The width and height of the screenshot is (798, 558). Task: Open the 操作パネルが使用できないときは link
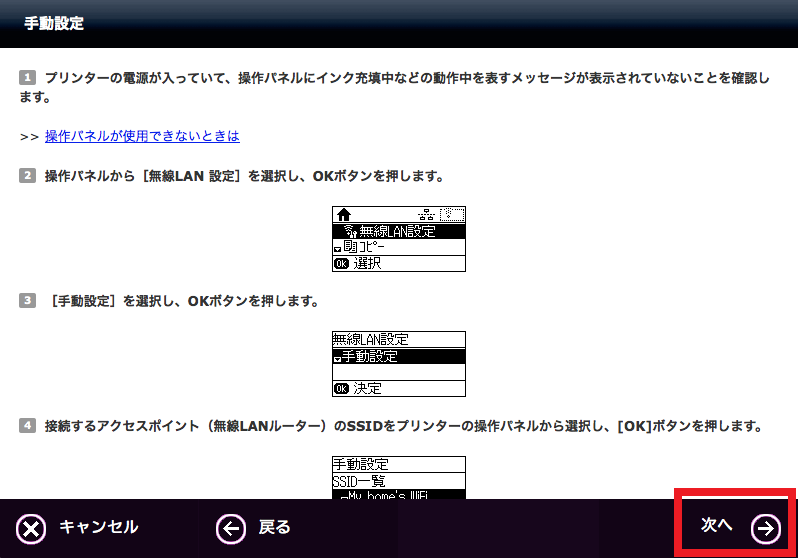(142, 136)
